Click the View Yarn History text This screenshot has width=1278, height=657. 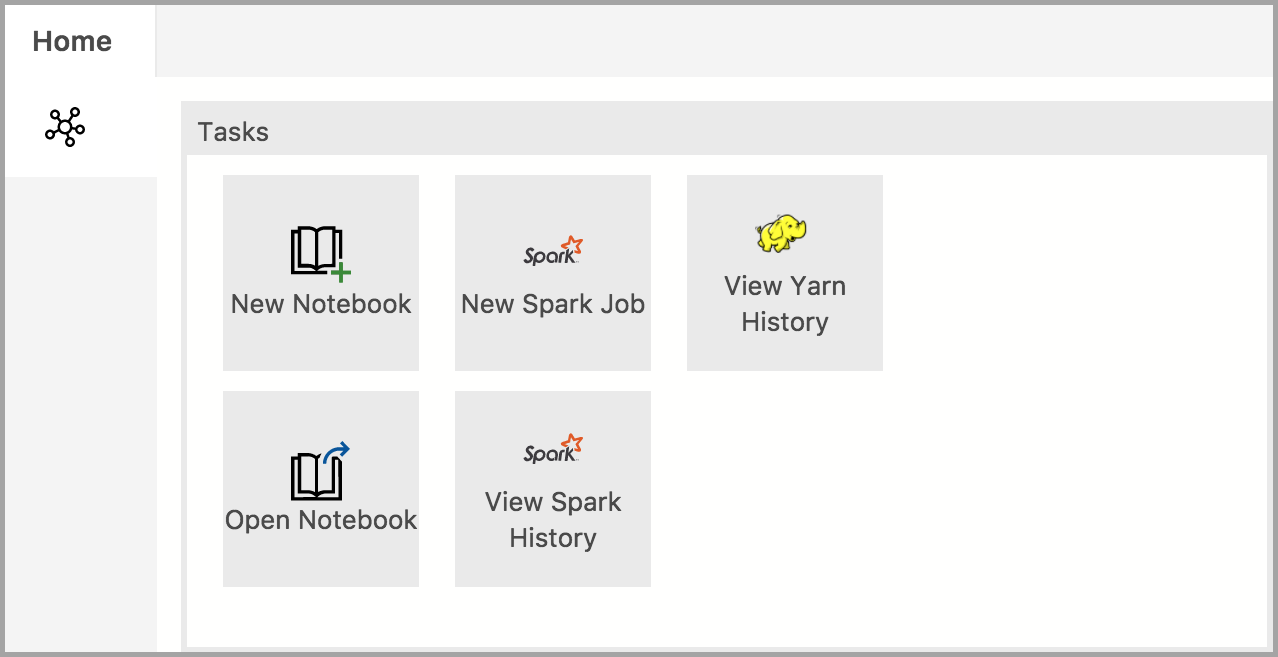tap(785, 304)
